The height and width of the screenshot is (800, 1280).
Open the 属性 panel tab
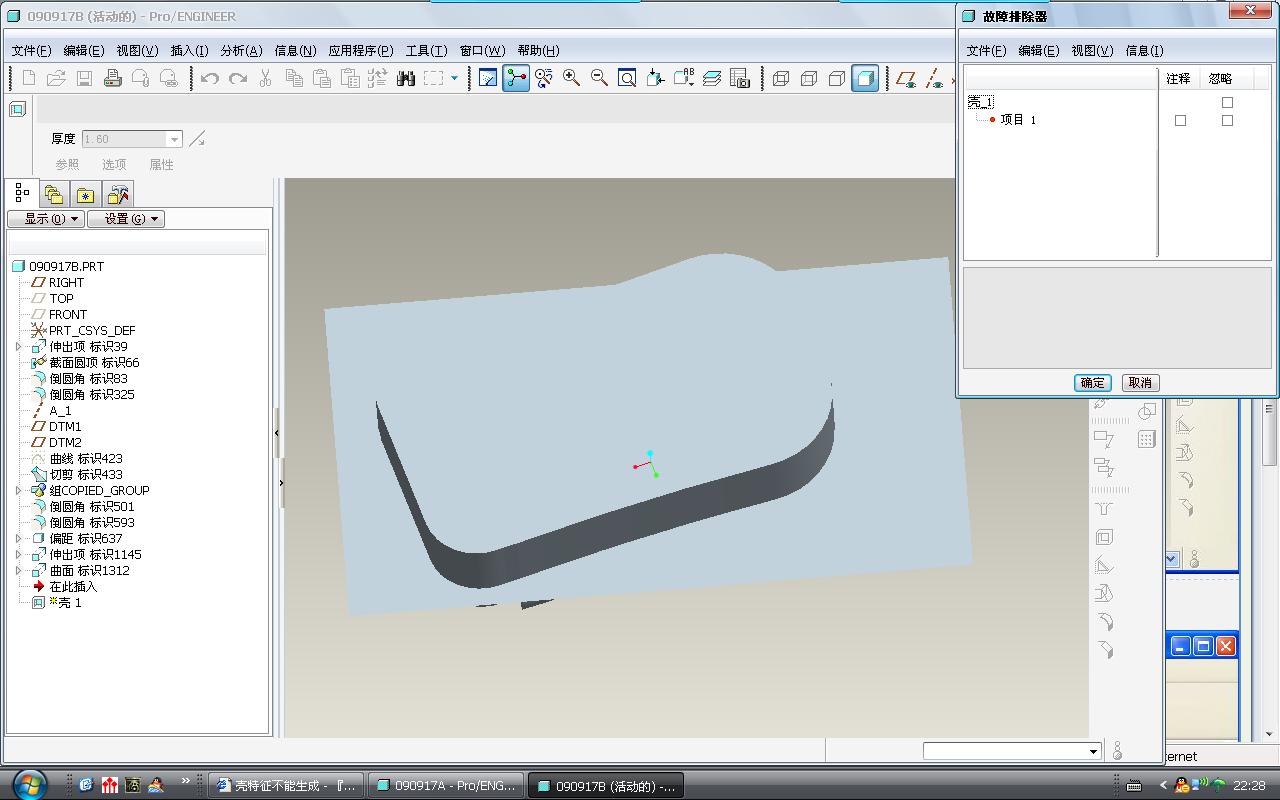[x=161, y=165]
